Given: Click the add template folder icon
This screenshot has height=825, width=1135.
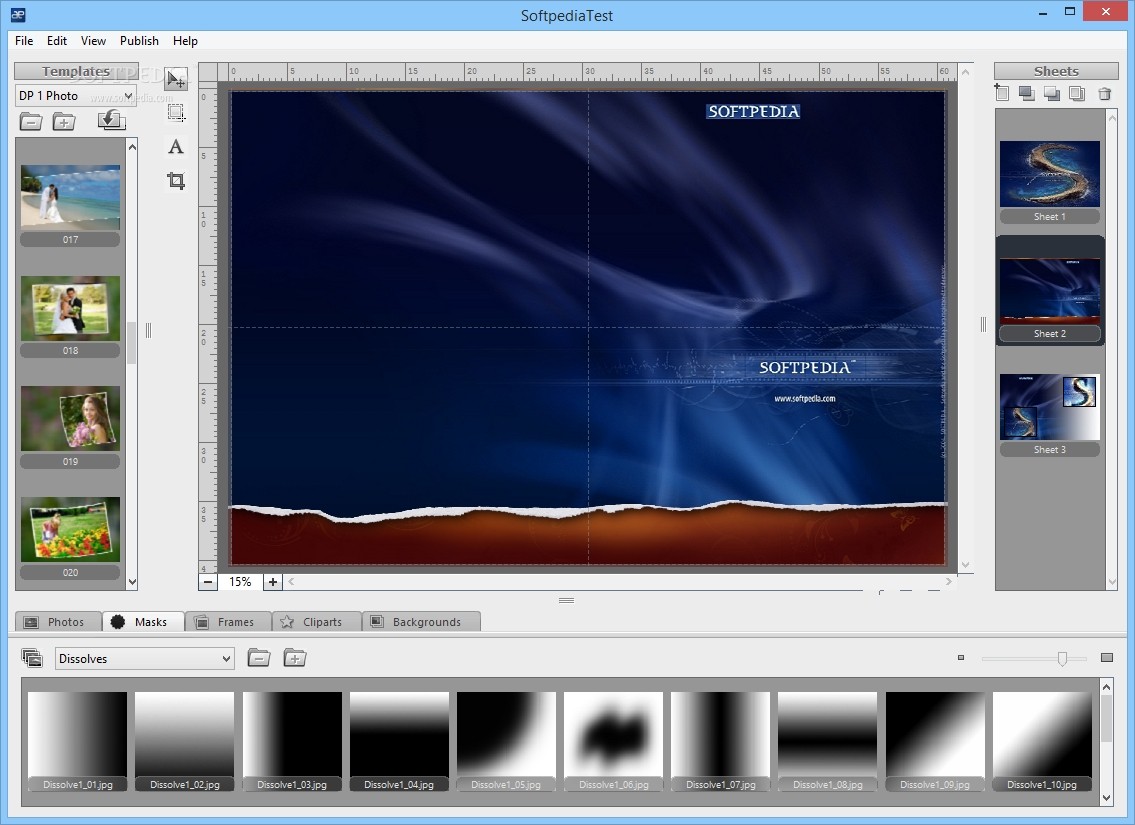Looking at the screenshot, I should tap(64, 122).
